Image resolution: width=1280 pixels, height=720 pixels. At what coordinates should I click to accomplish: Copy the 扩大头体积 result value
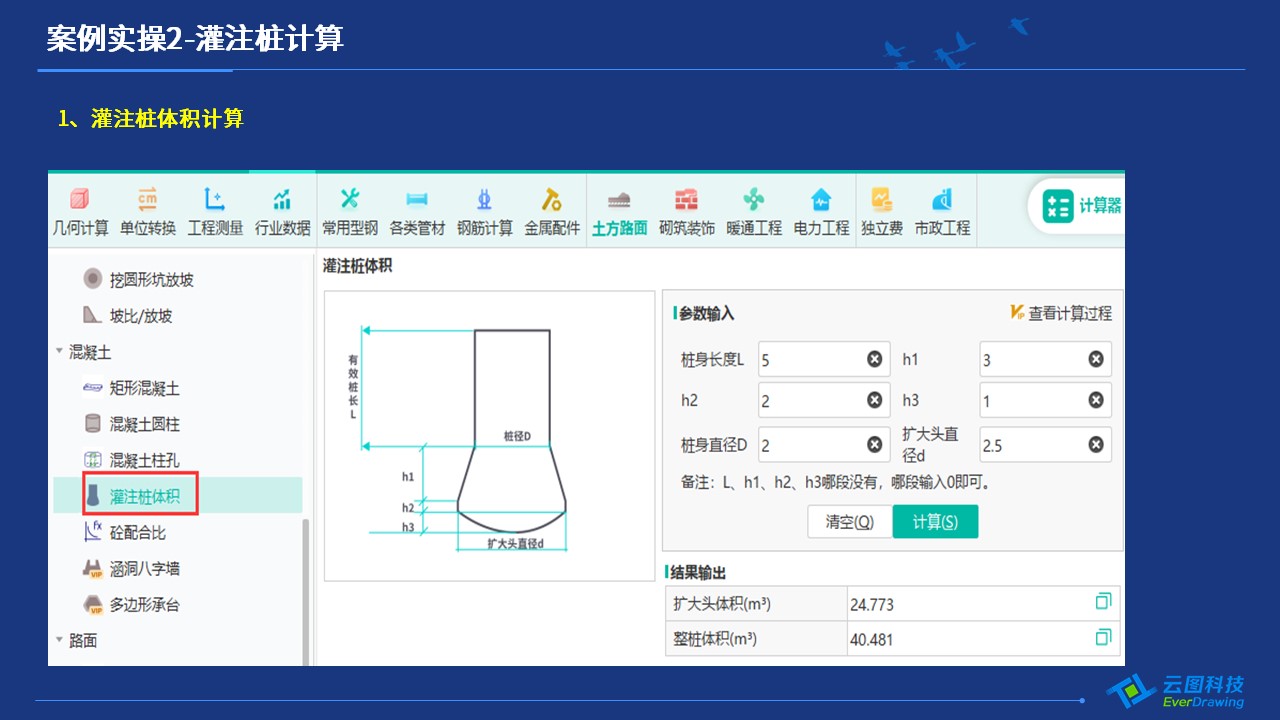tap(1102, 602)
